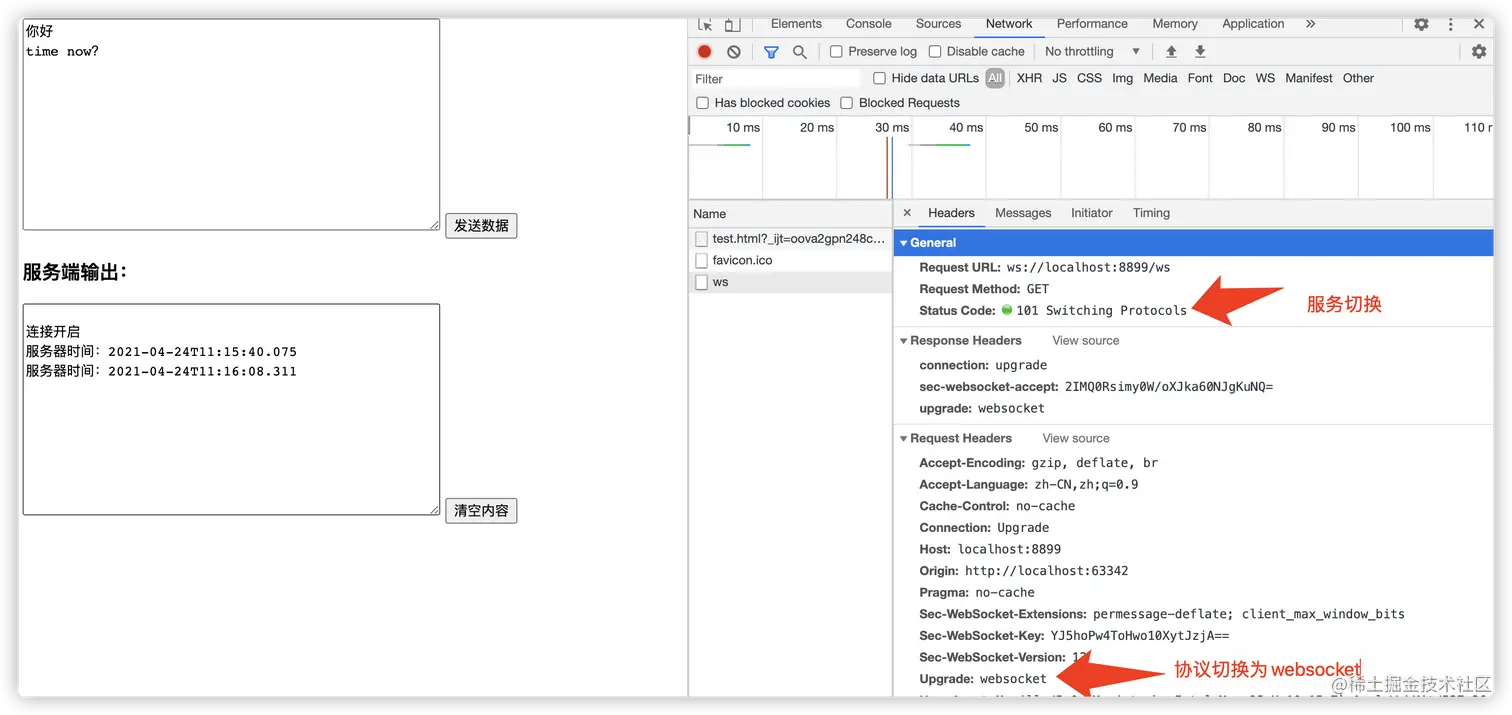The height and width of the screenshot is (715, 1512).
Task: Click the 发送数据 button
Action: click(x=481, y=226)
